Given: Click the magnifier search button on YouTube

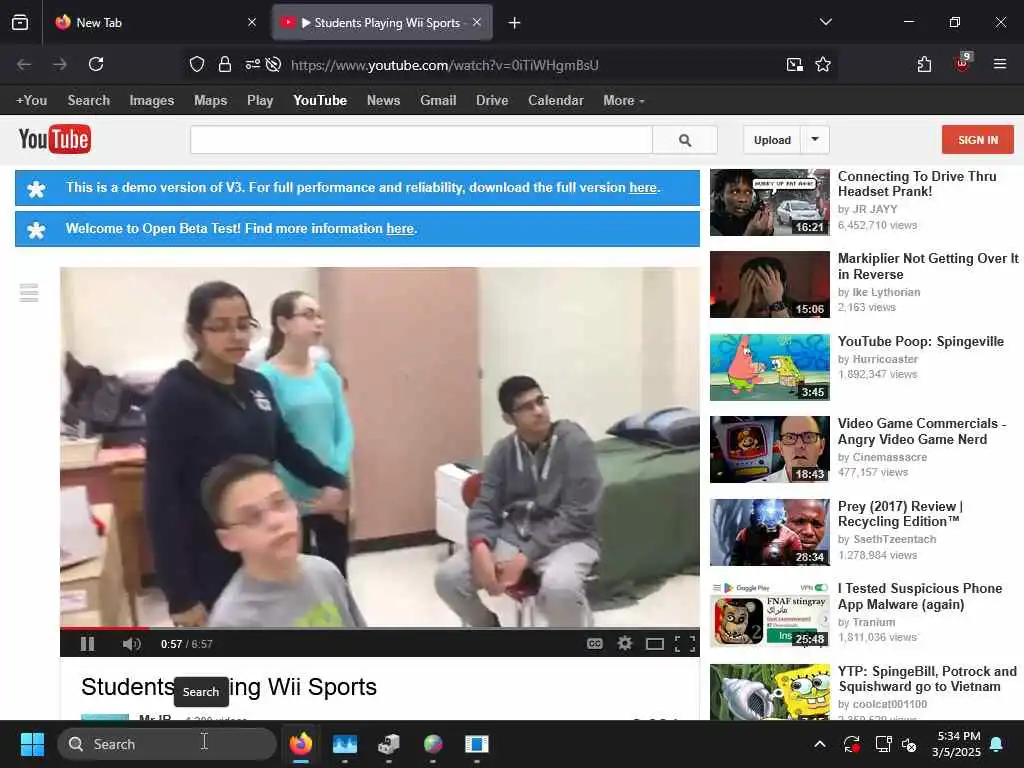Looking at the screenshot, I should (684, 140).
